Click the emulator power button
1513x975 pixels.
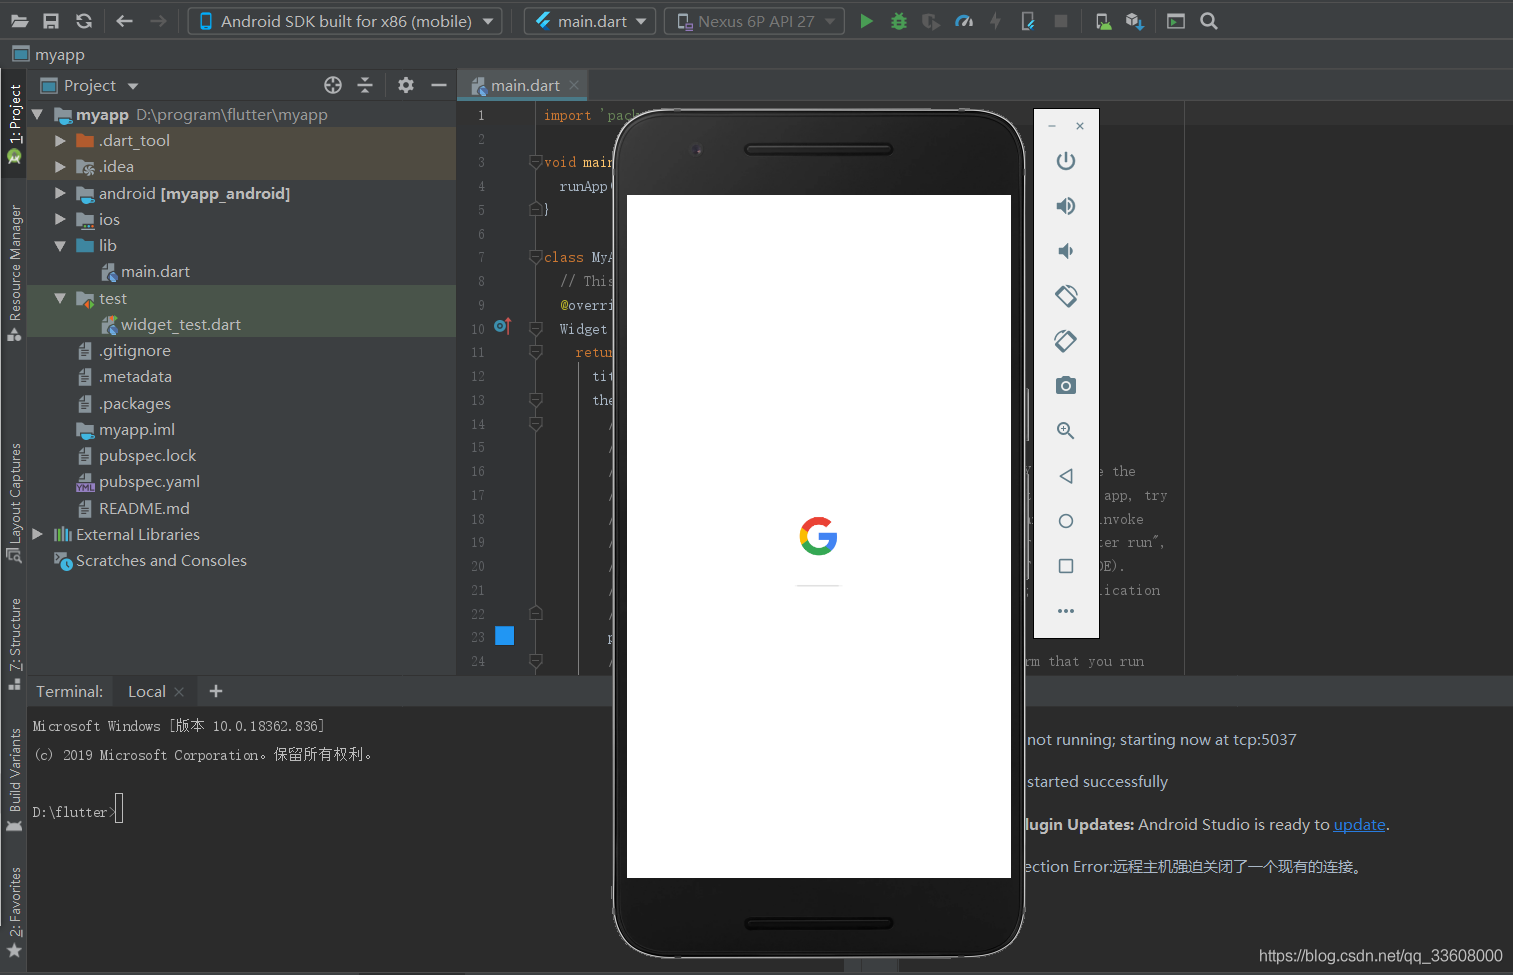(x=1066, y=161)
